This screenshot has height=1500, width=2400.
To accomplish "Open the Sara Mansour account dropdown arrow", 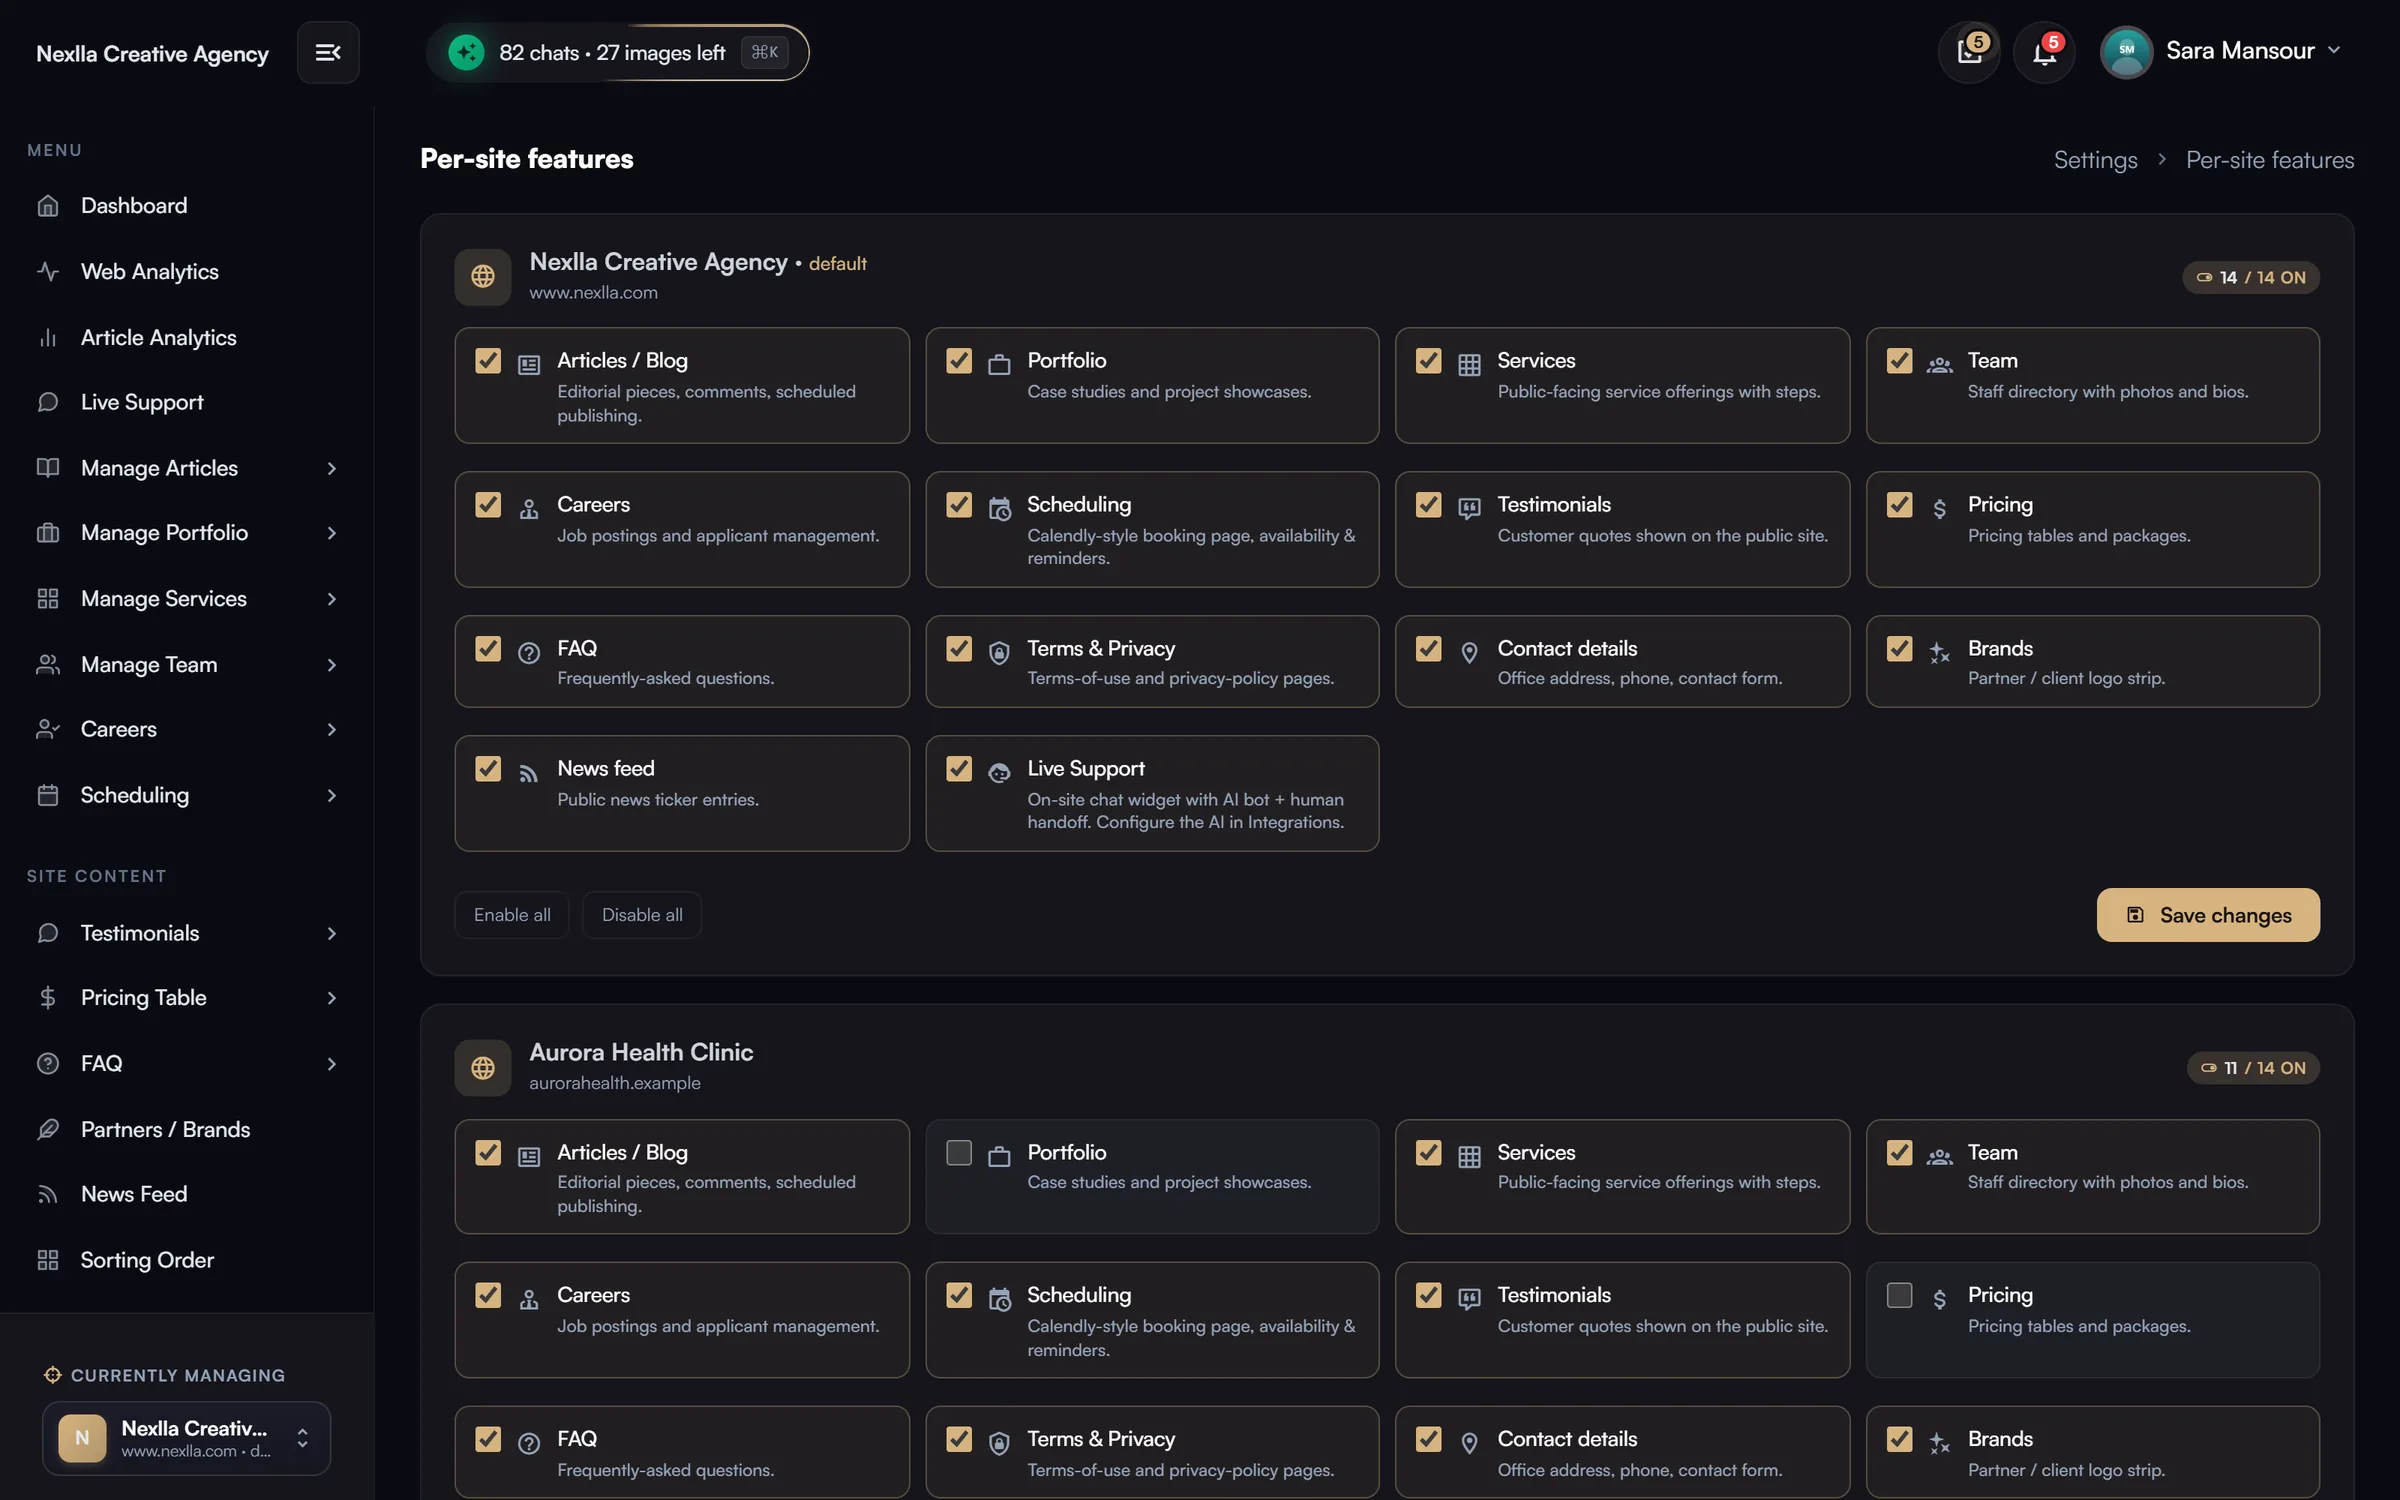I will tap(2334, 50).
